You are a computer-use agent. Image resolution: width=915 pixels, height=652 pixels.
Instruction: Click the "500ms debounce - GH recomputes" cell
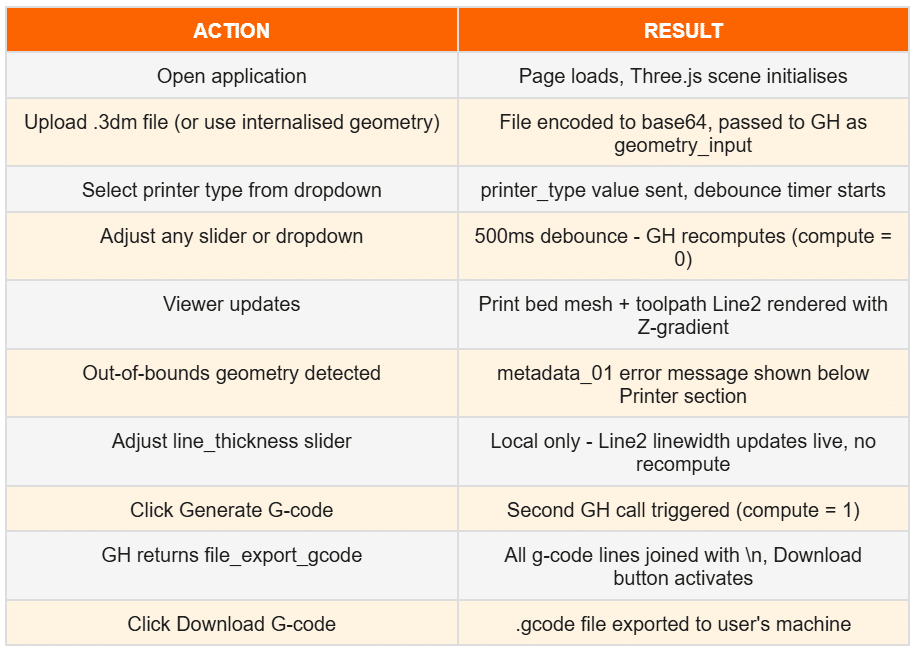(x=683, y=247)
